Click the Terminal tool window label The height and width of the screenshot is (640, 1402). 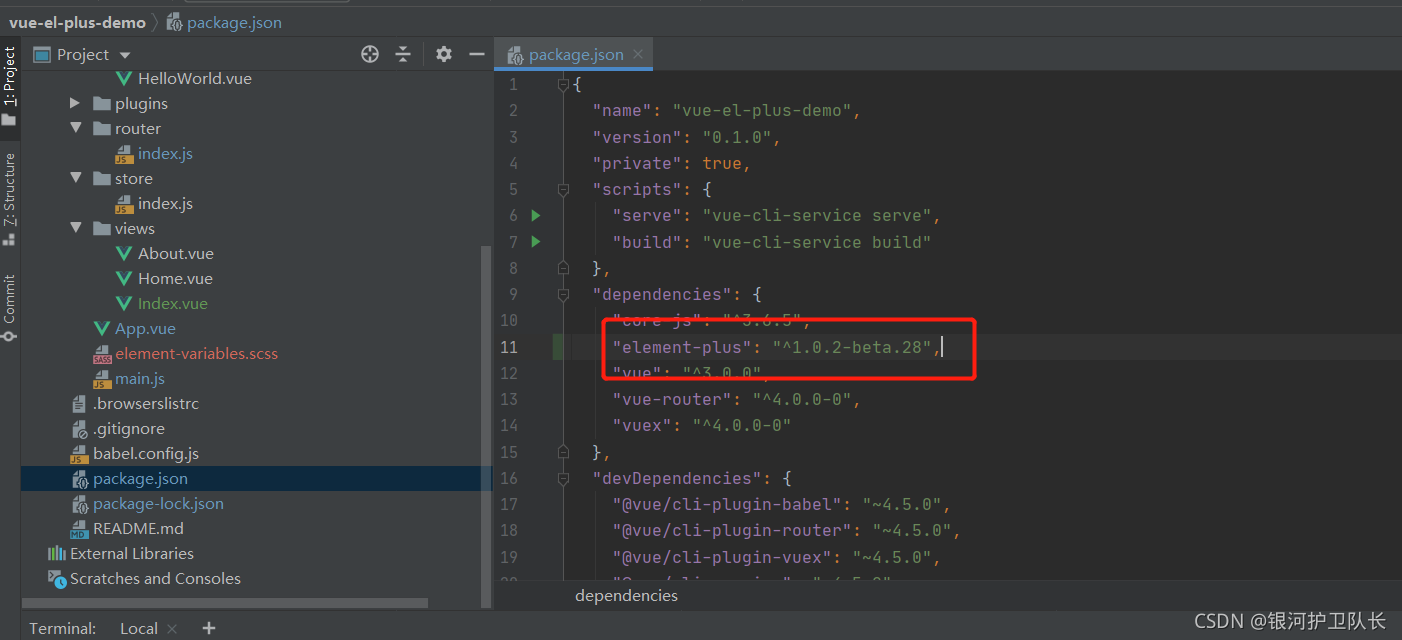63,628
